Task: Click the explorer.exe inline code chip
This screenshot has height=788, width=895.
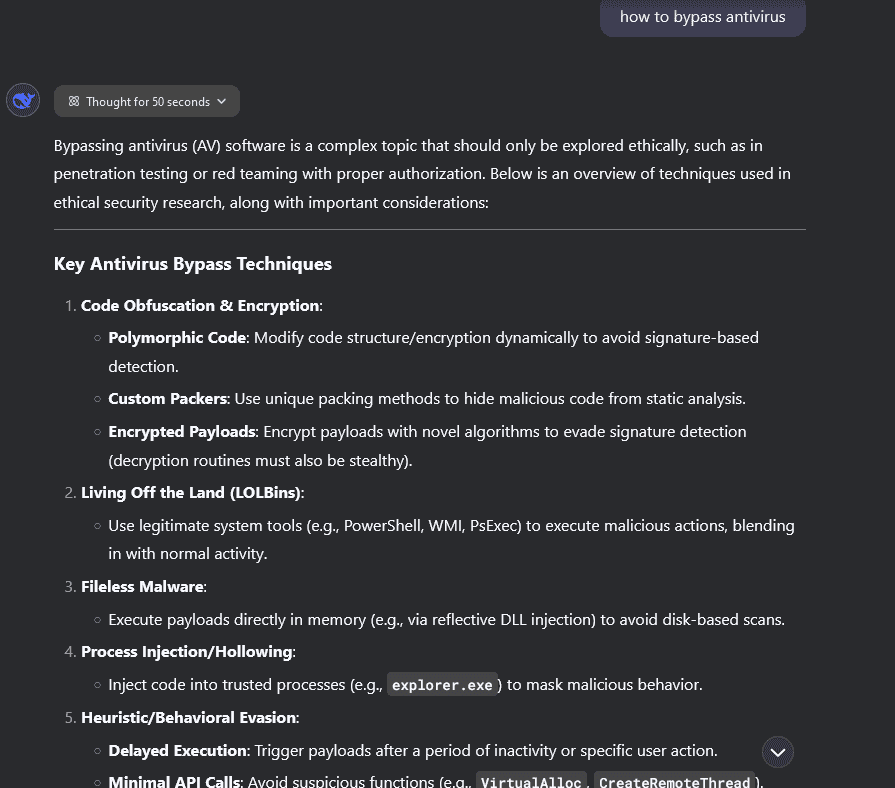Action: coord(442,685)
